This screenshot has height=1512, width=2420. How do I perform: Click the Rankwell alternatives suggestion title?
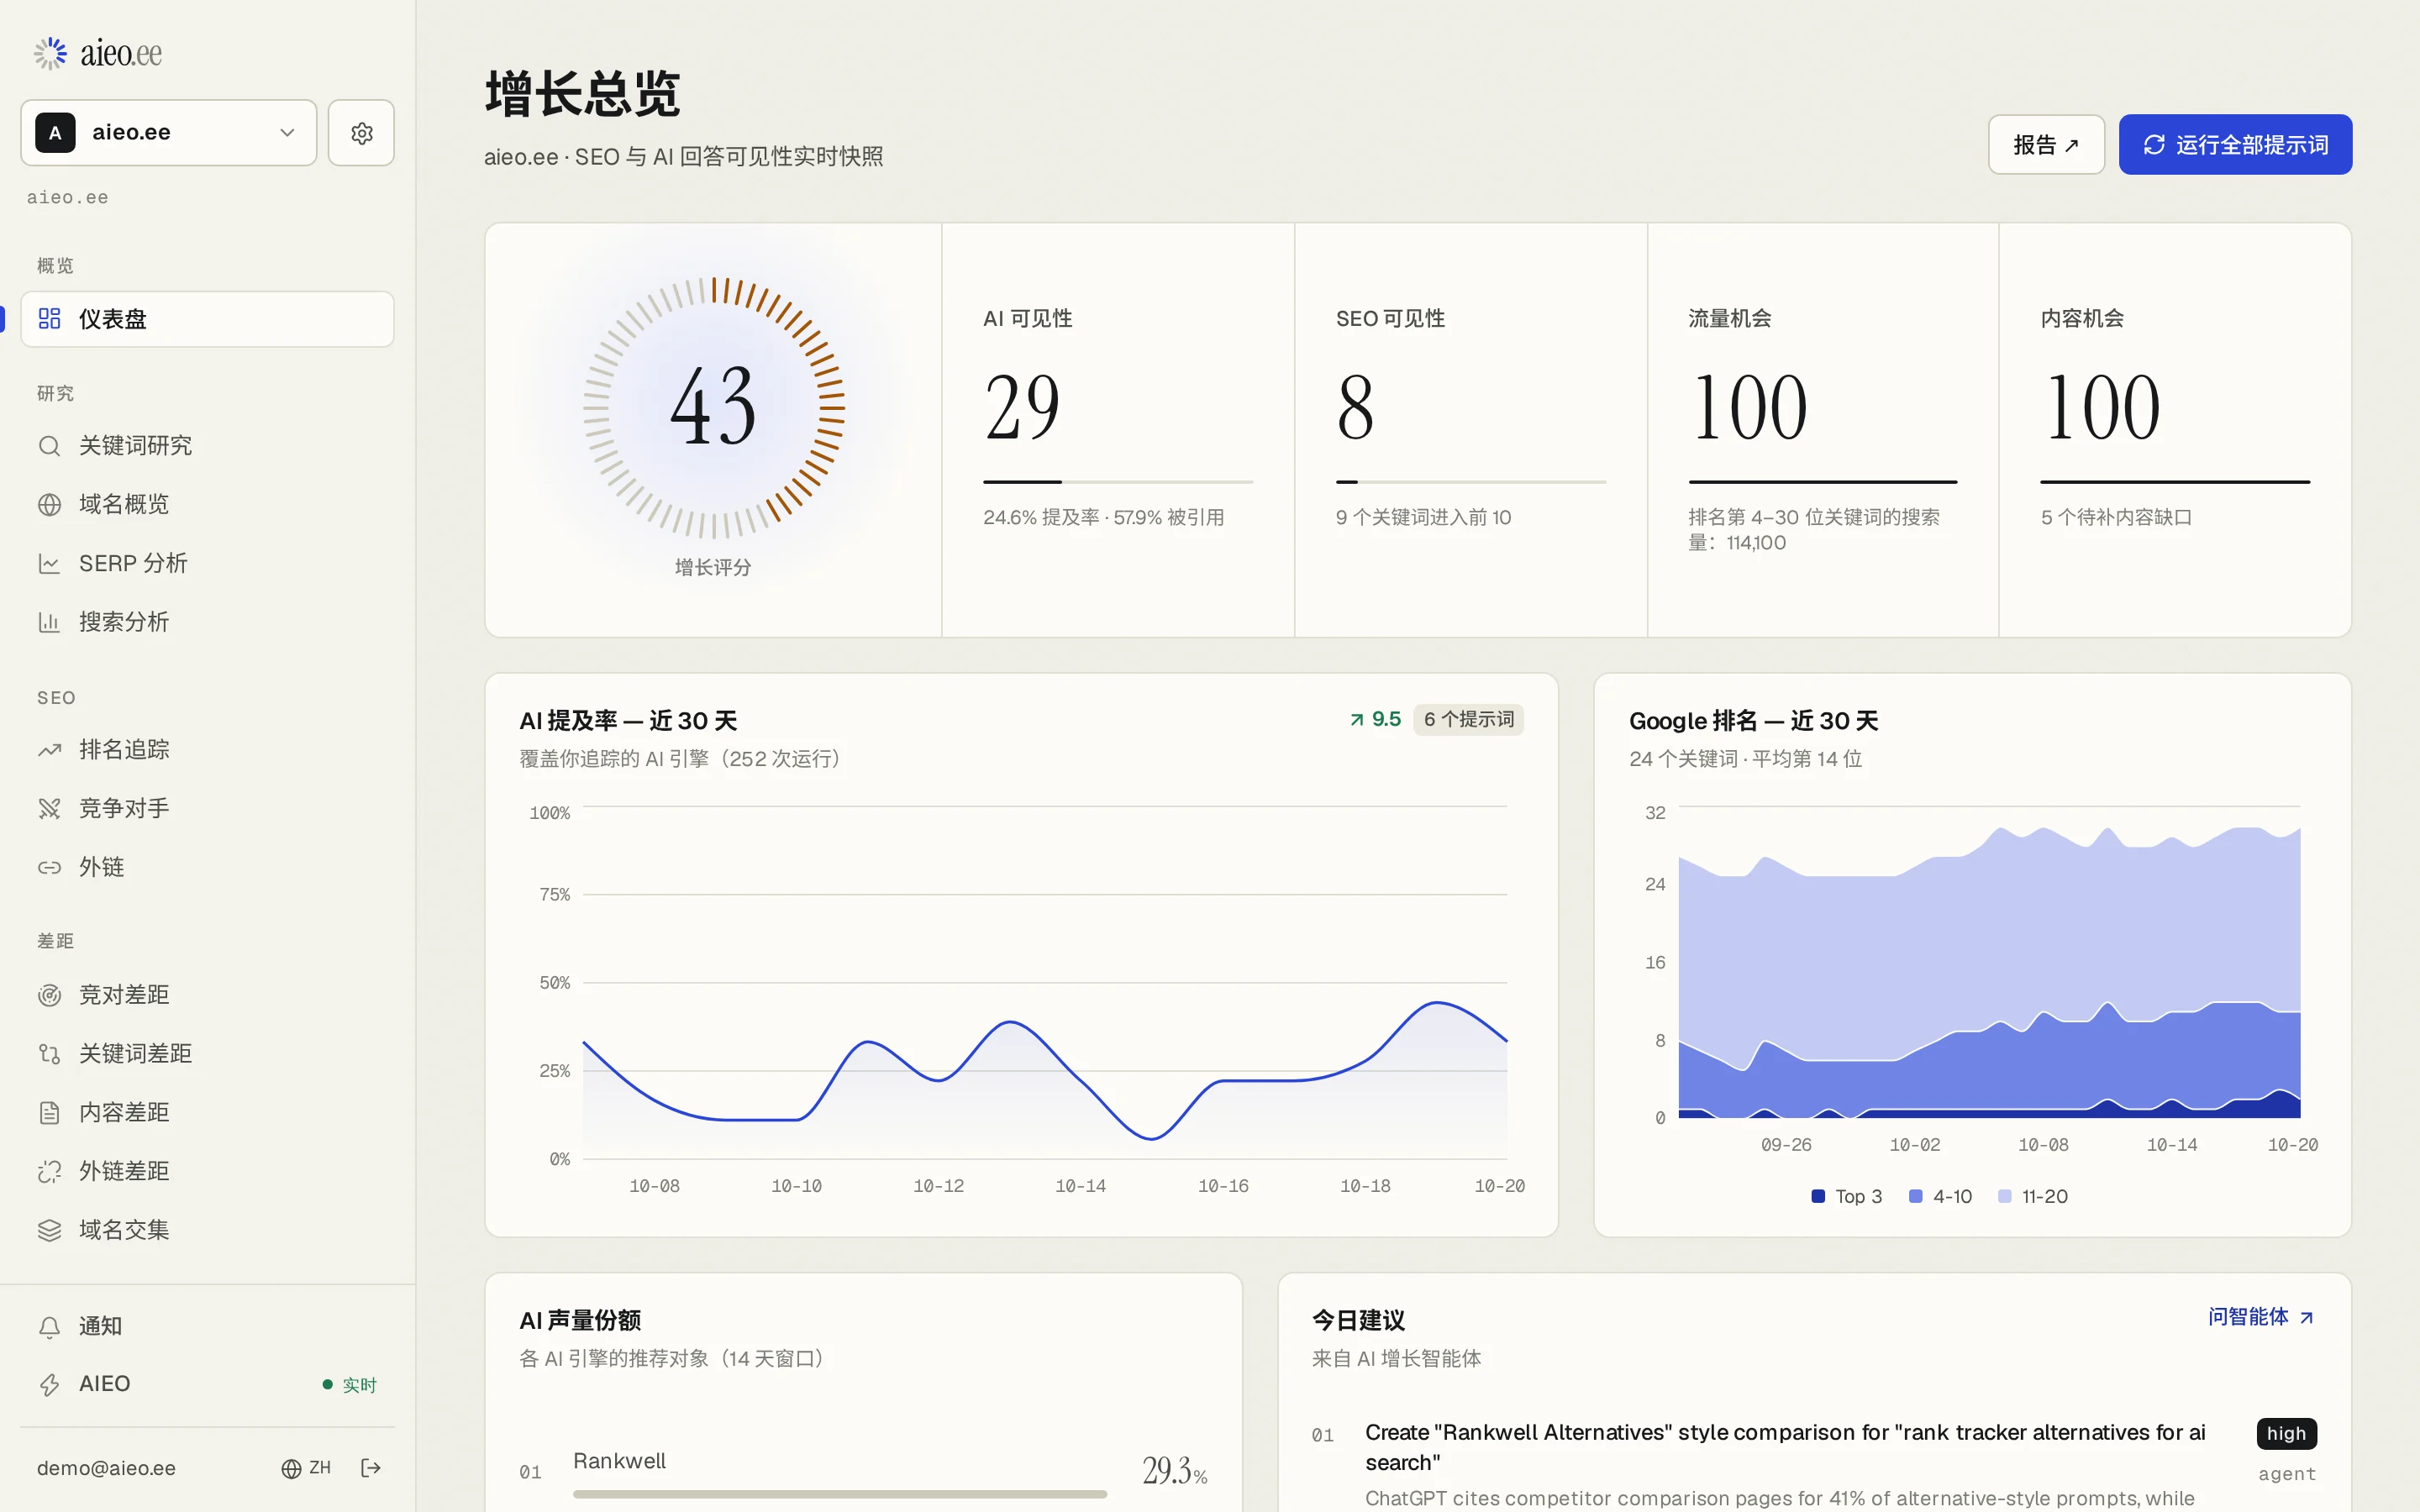[1785, 1447]
